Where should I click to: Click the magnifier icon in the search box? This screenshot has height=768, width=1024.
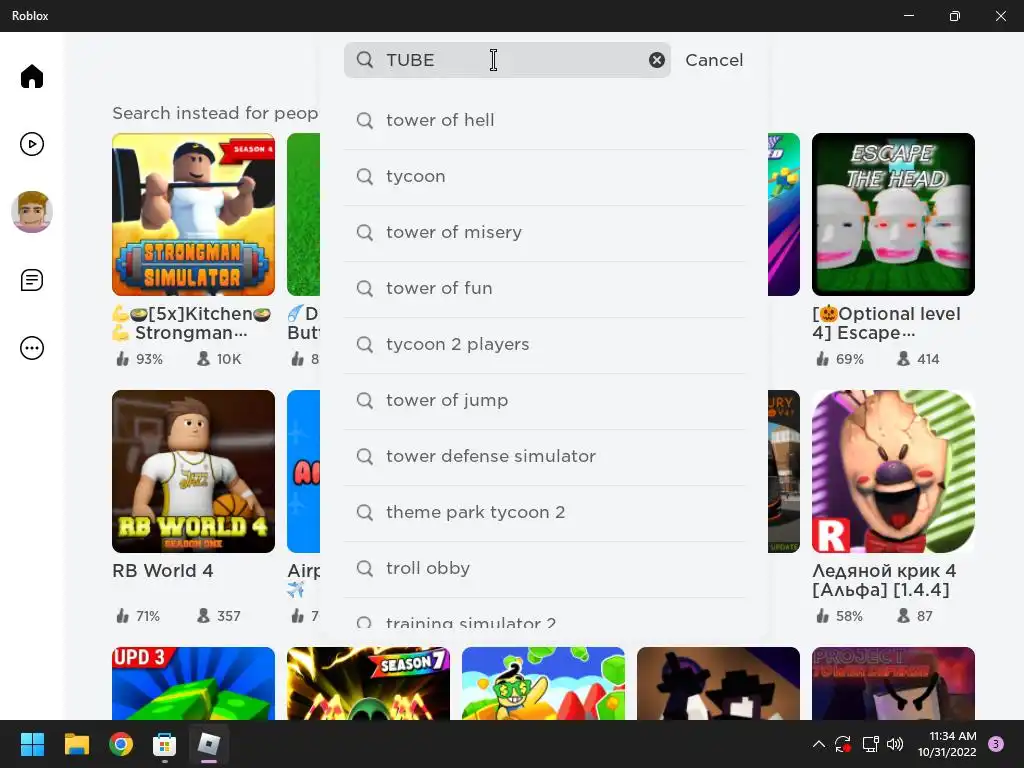tap(364, 60)
